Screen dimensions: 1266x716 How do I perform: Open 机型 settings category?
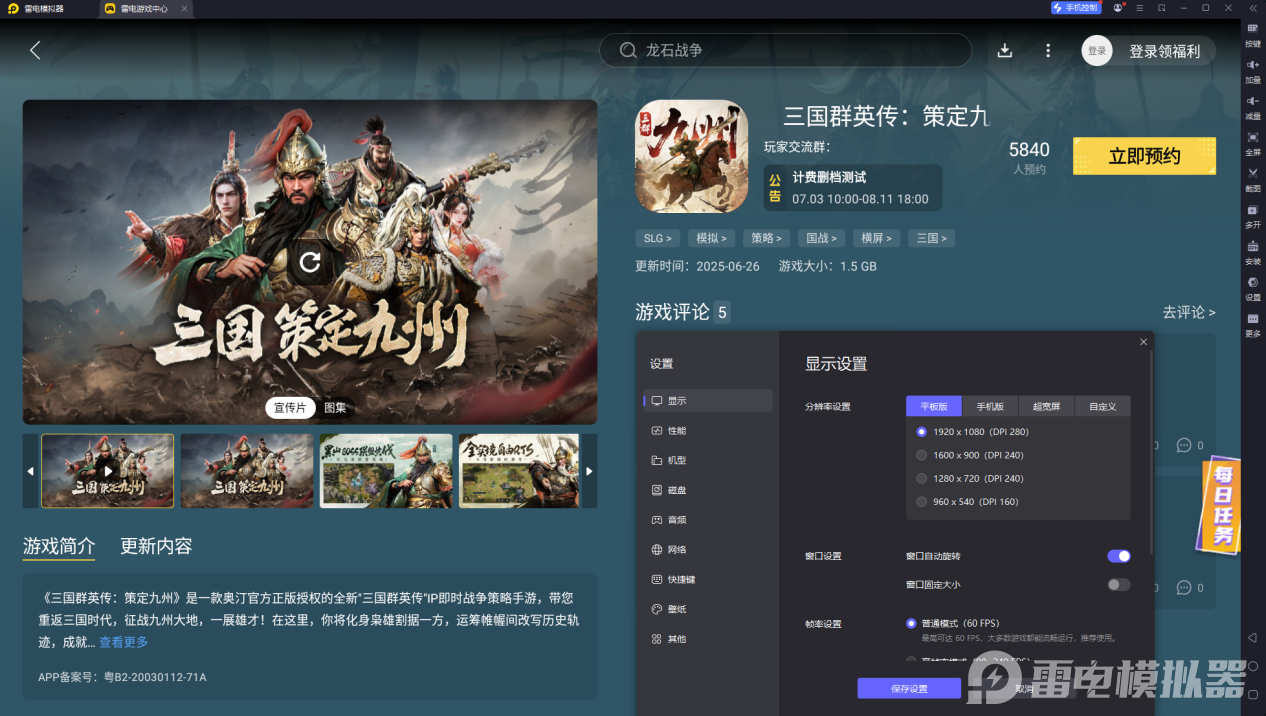(708, 460)
